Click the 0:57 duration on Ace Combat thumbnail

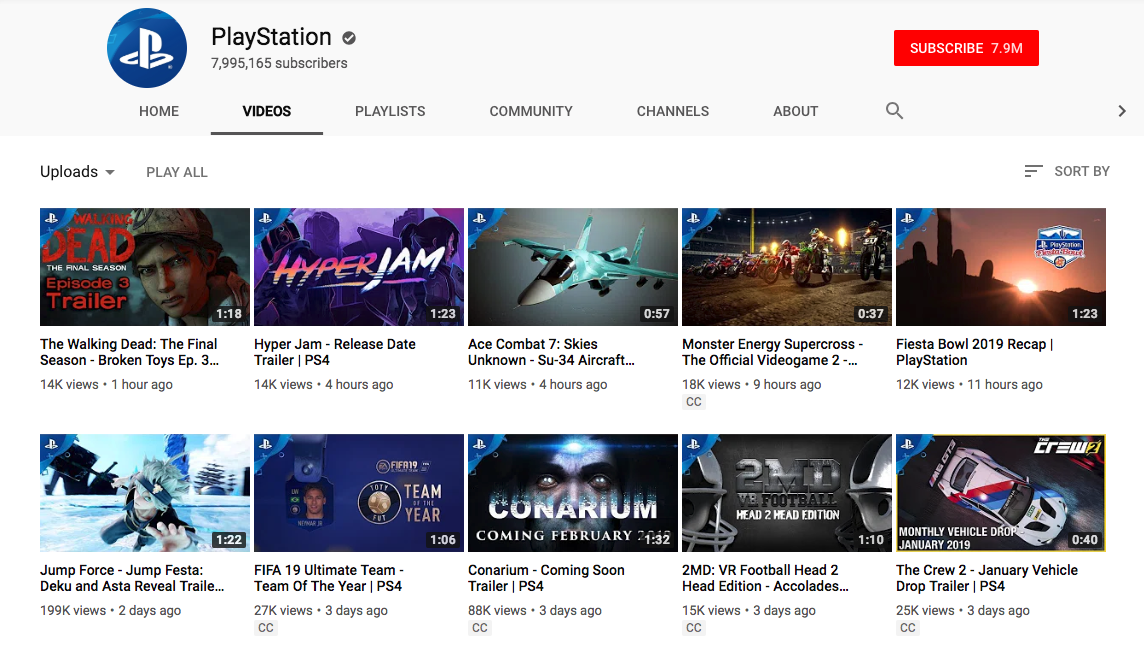[657, 314]
